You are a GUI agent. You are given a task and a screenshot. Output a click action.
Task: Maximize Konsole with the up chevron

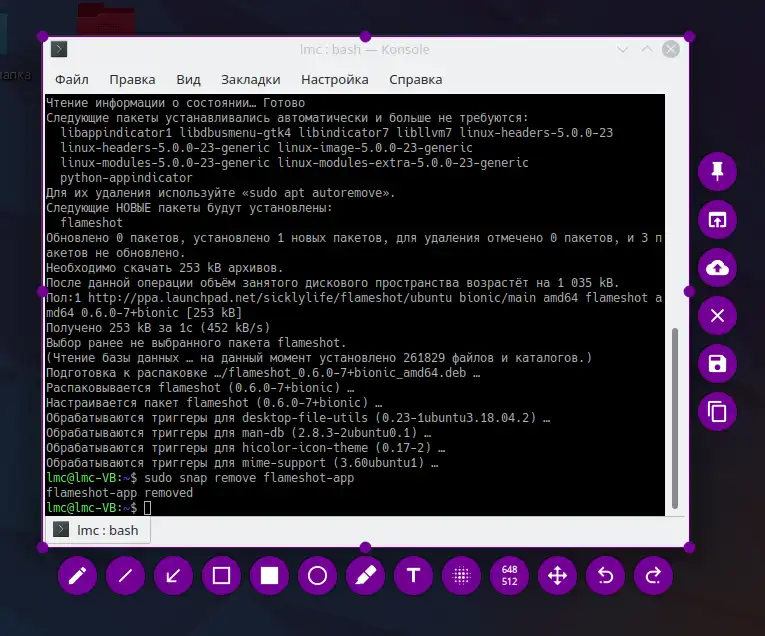pos(647,49)
